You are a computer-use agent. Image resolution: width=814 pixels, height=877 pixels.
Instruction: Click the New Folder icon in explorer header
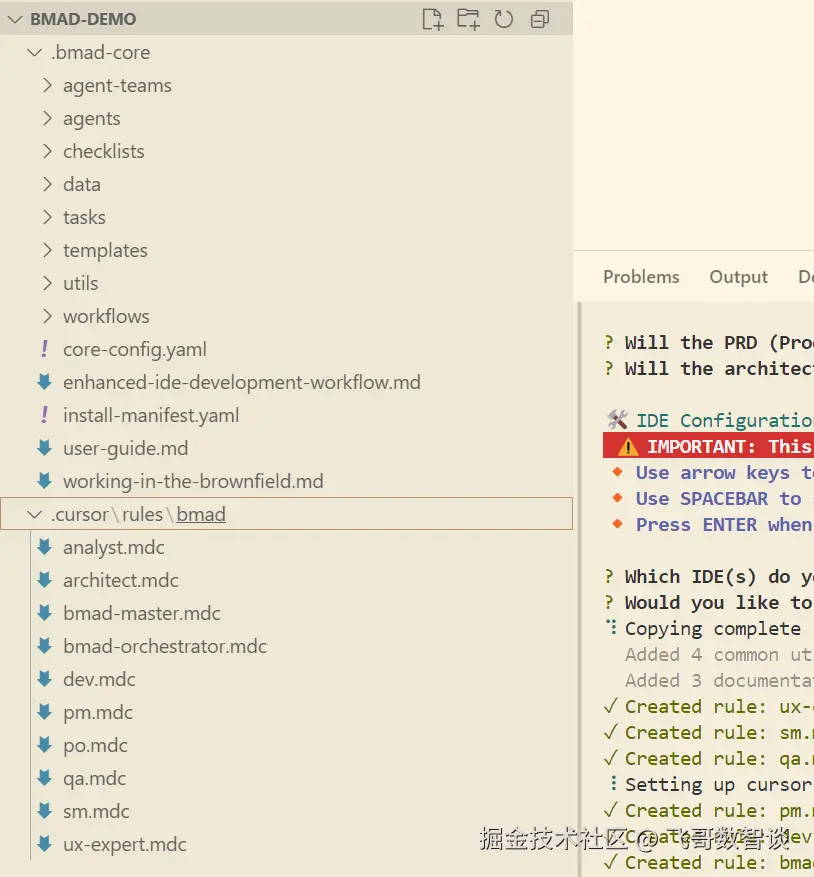click(468, 19)
